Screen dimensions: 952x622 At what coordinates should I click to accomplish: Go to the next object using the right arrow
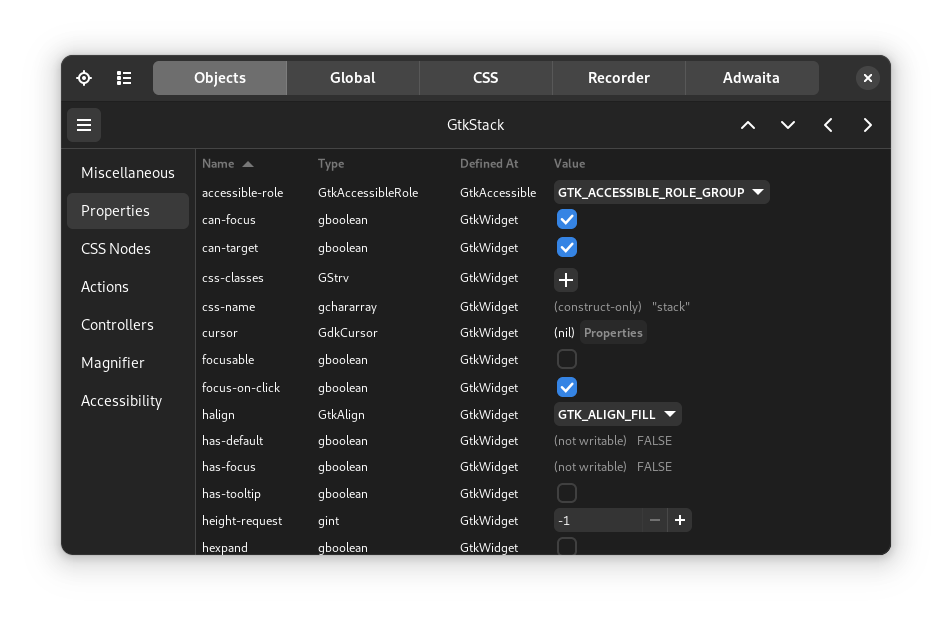click(868, 124)
